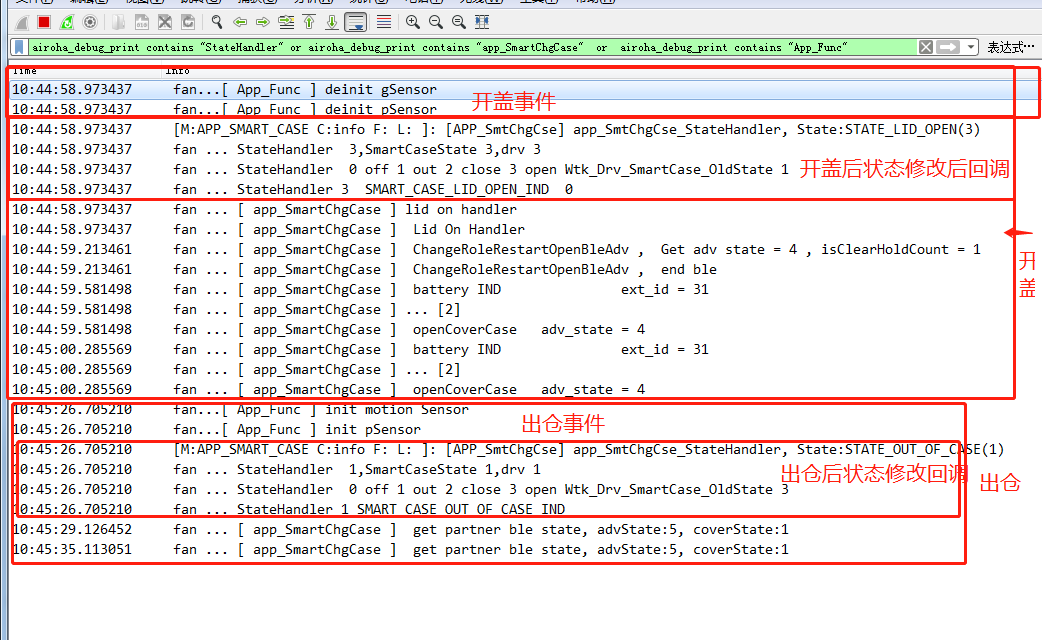Select the 'Lid On Handler' capitalized row
Viewport: 1042px width, 640px height.
(x=524, y=229)
